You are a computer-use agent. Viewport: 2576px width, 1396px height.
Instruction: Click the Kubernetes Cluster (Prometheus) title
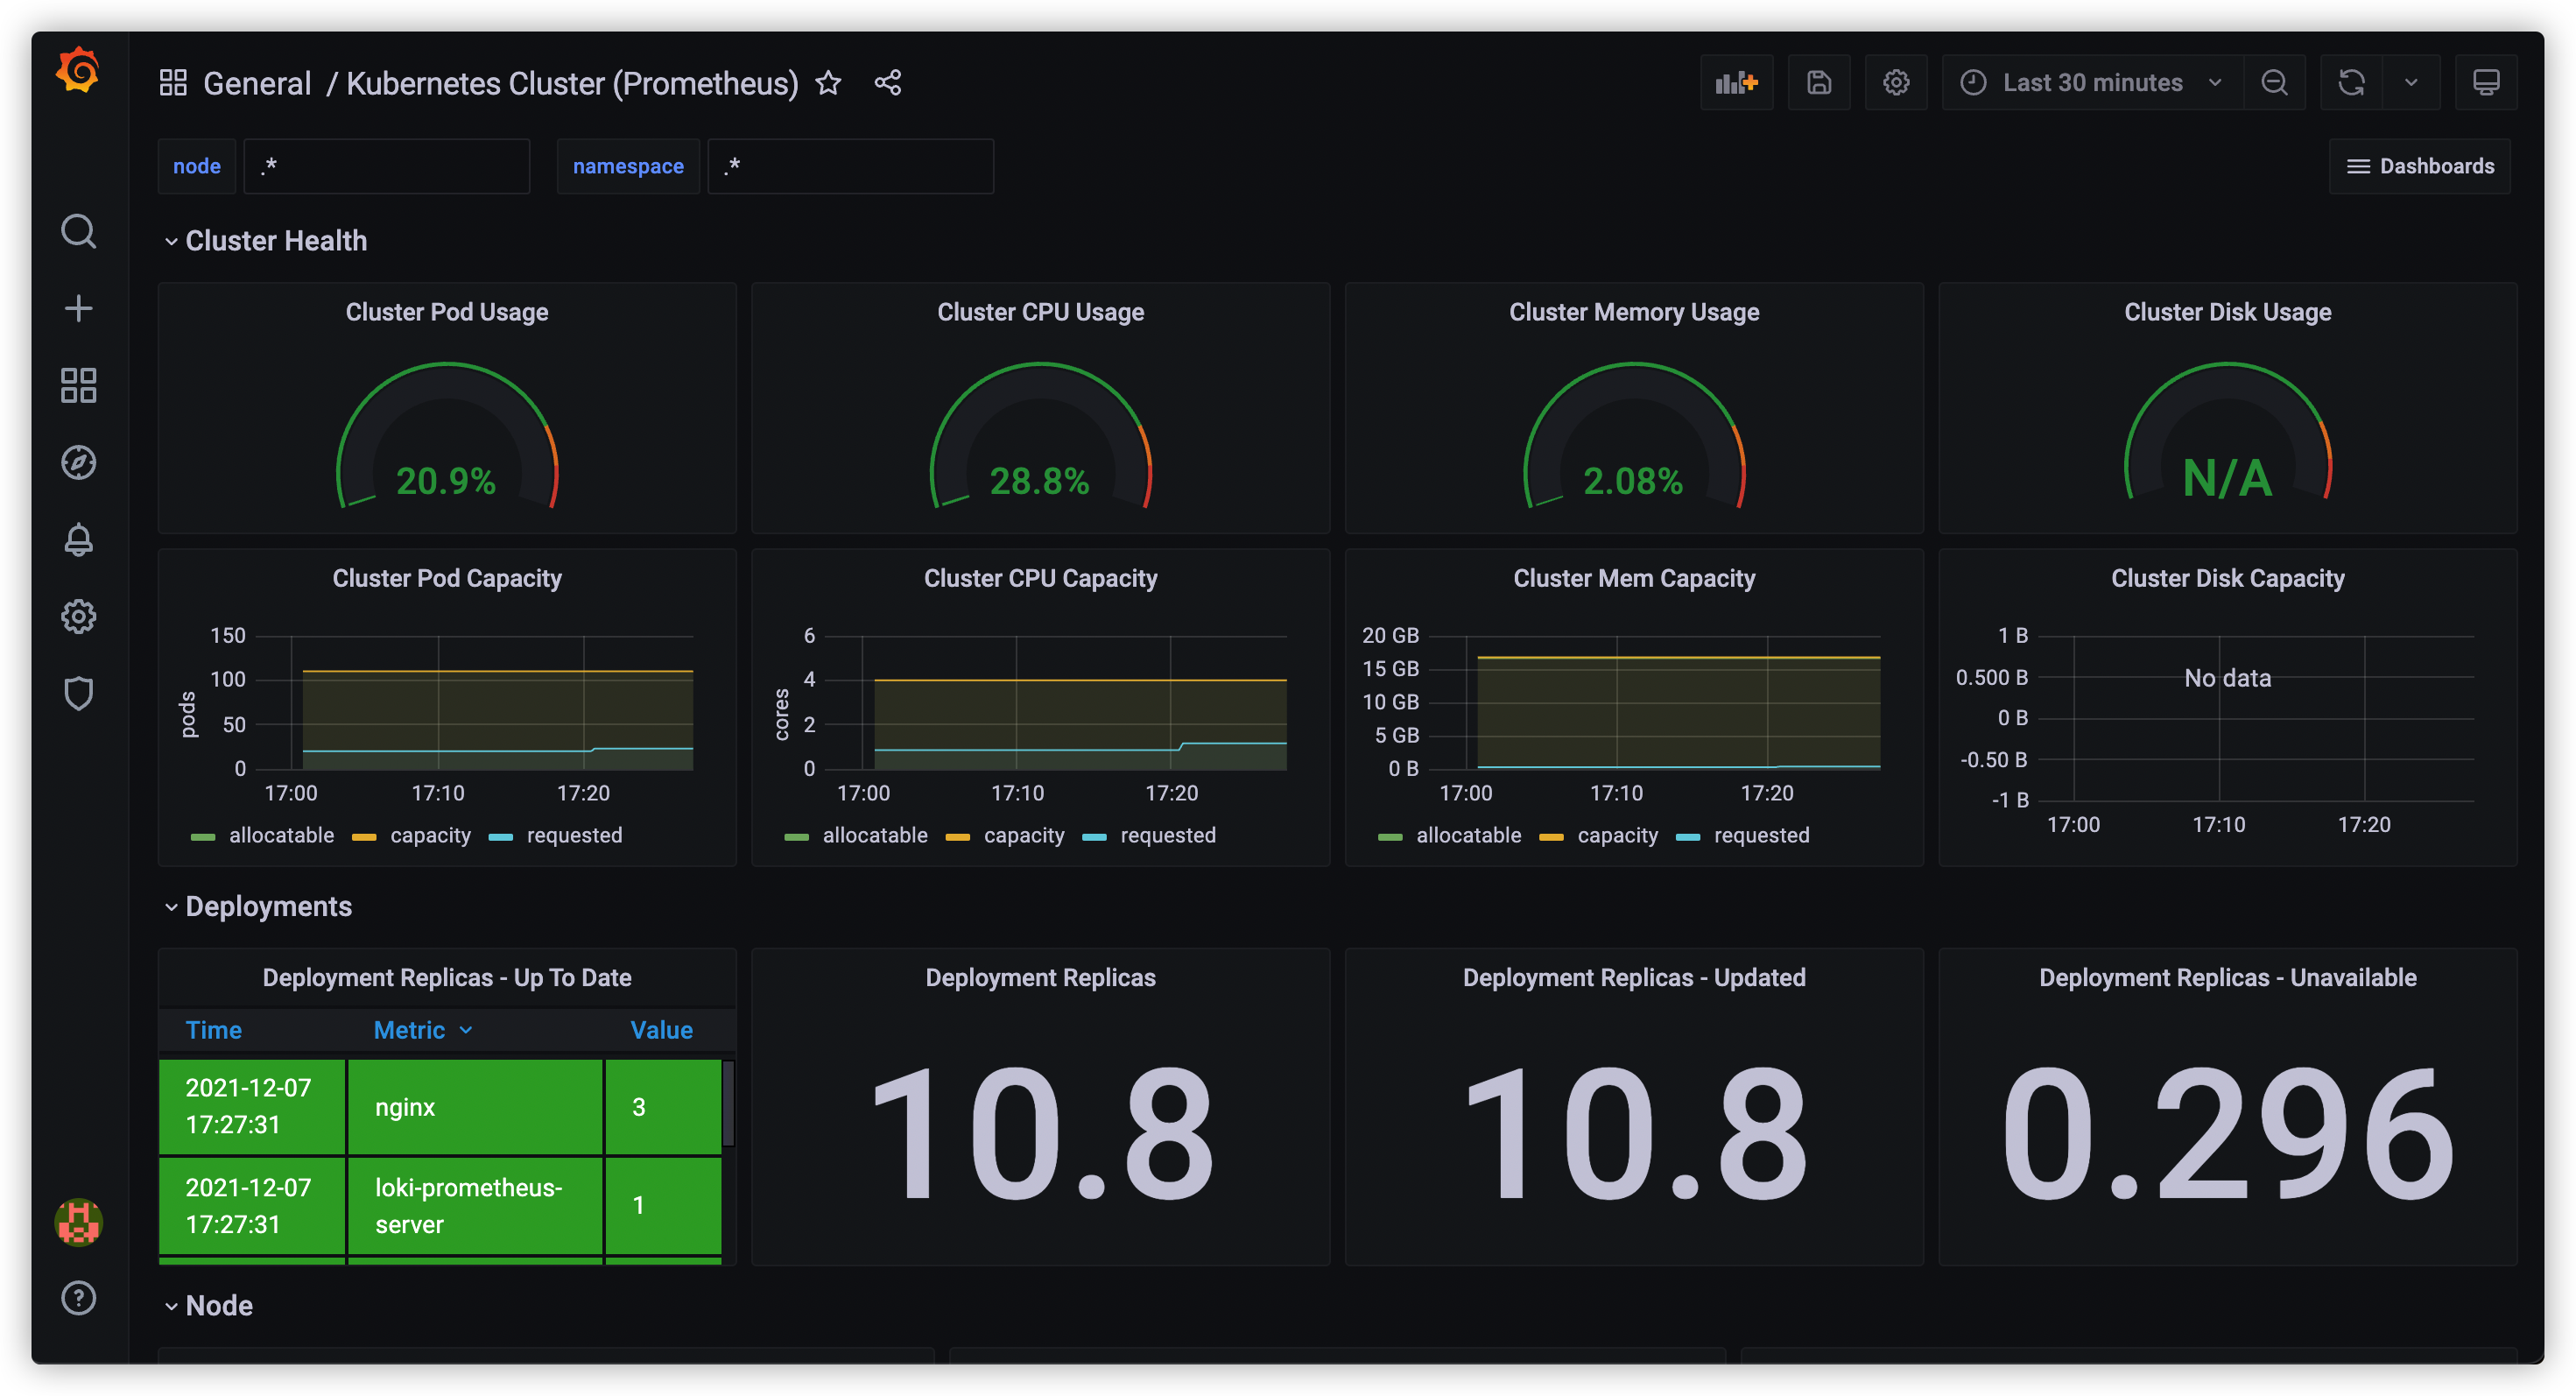pos(572,83)
